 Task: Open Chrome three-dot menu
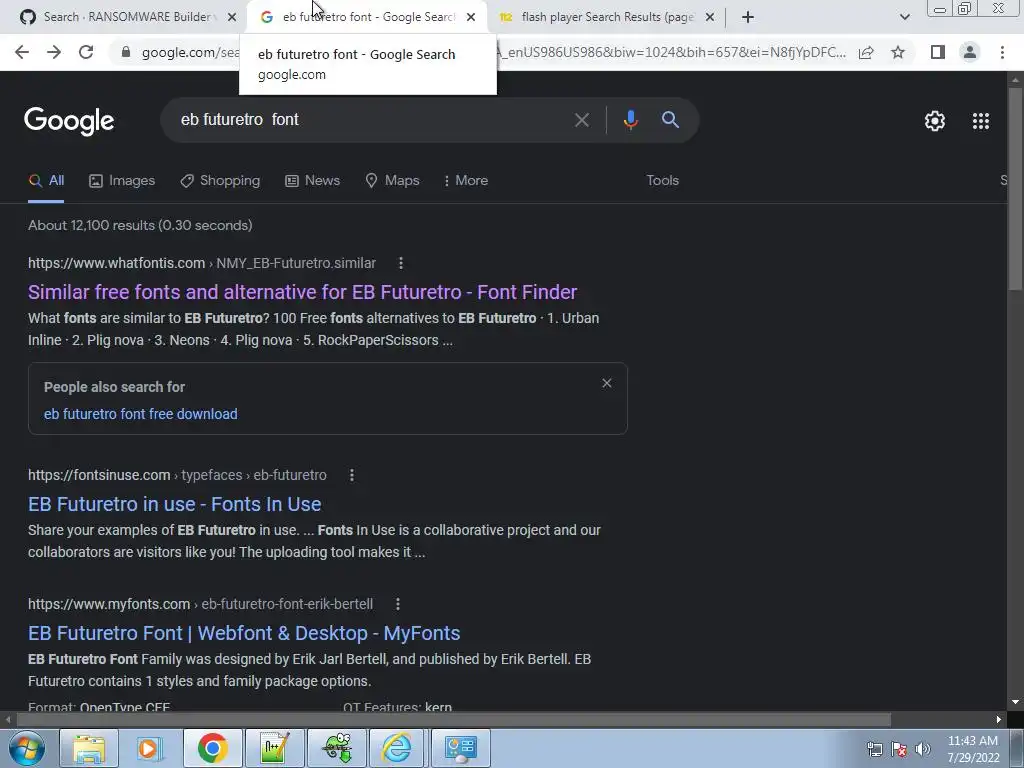tap(1002, 52)
